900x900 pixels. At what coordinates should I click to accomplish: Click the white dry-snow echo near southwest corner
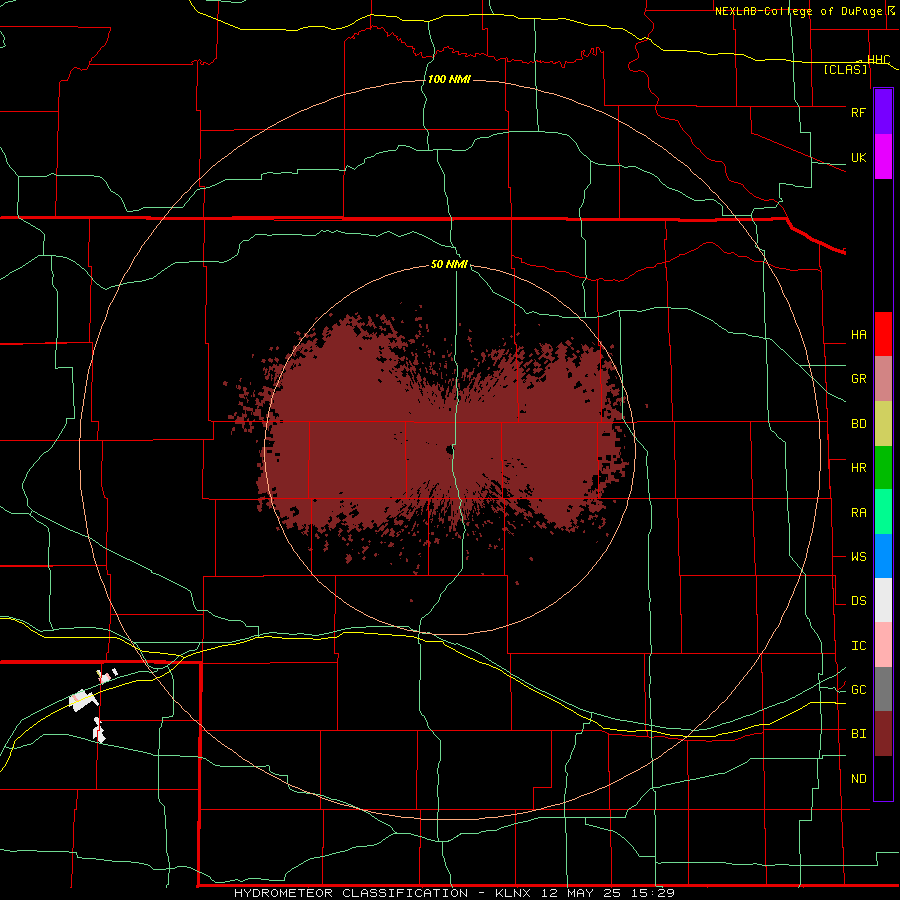click(83, 701)
